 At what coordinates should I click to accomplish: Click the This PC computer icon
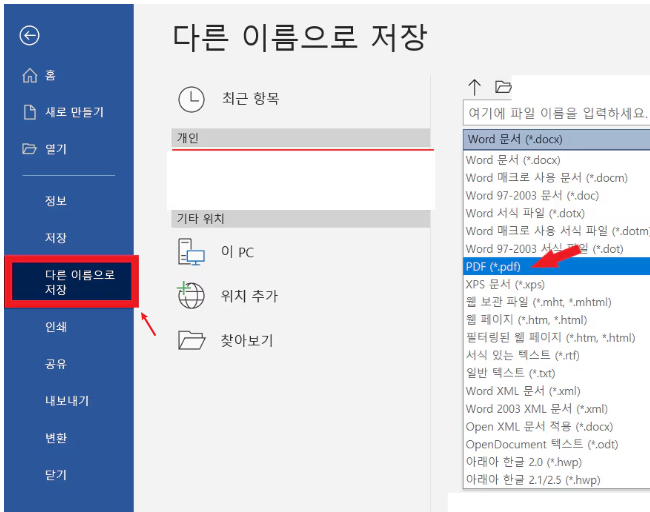tap(191, 252)
